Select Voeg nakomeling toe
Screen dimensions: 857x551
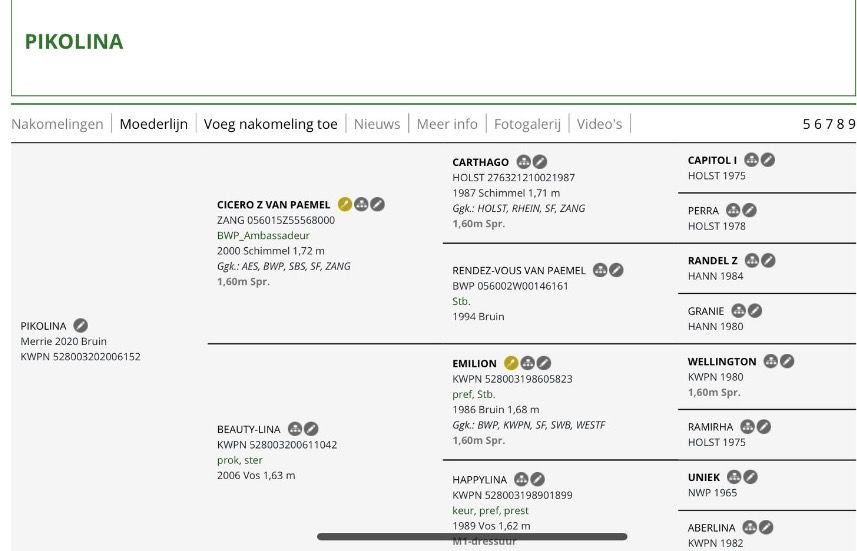(x=271, y=124)
